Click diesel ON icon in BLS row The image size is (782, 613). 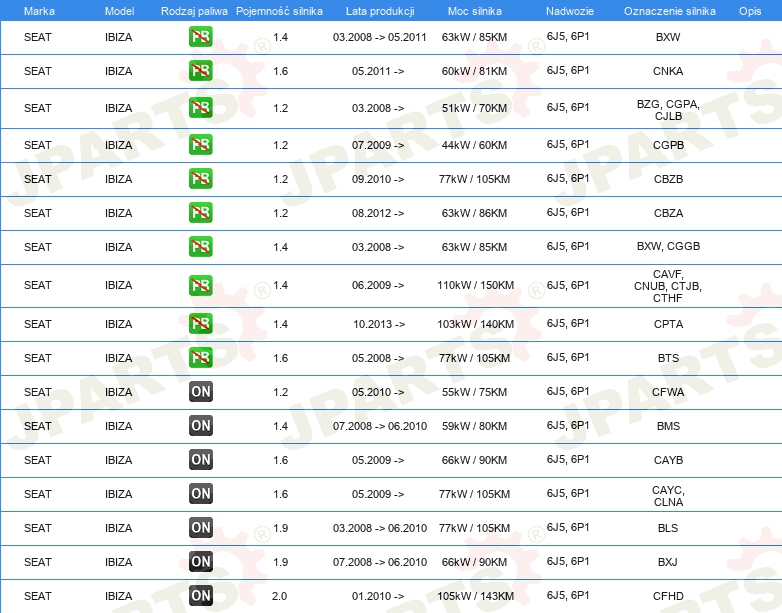(200, 527)
